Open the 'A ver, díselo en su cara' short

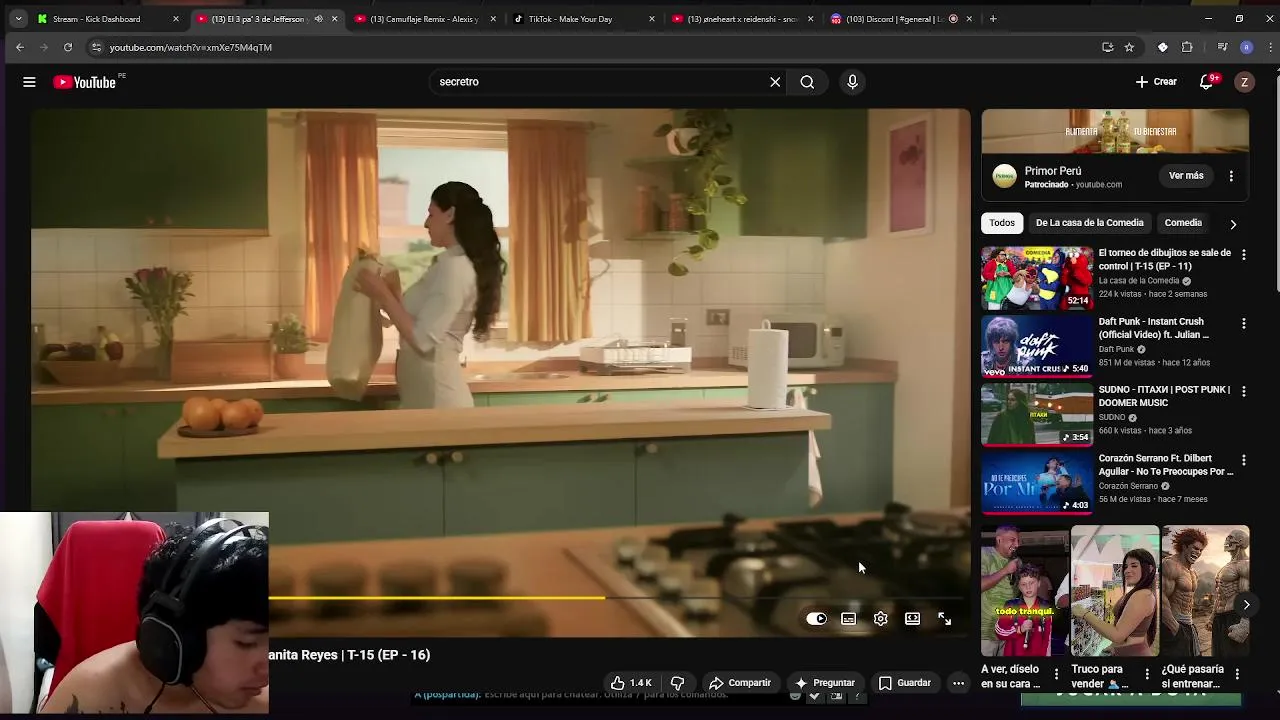(1024, 591)
